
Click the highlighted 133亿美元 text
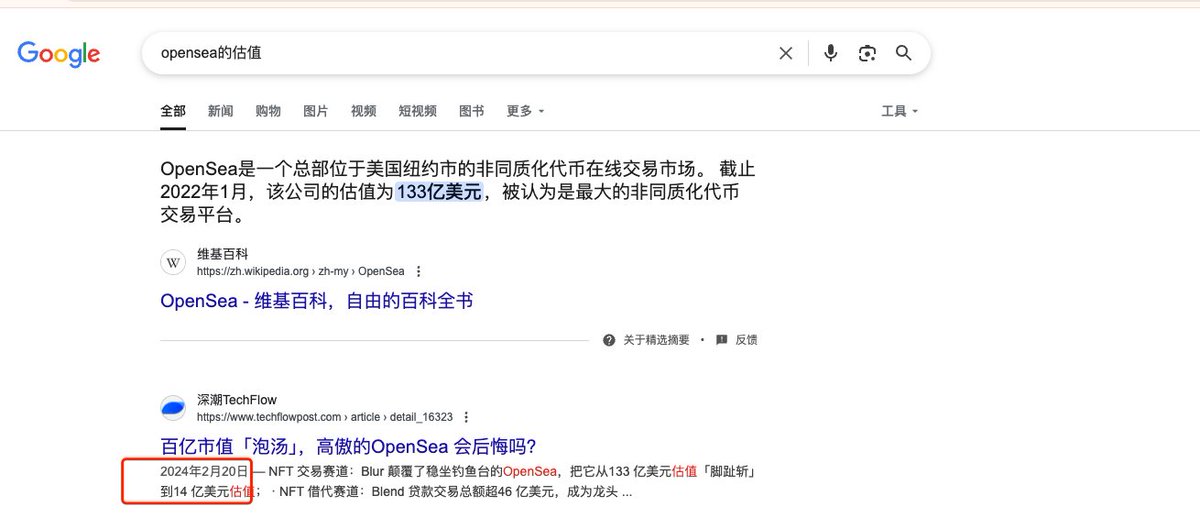point(439,192)
